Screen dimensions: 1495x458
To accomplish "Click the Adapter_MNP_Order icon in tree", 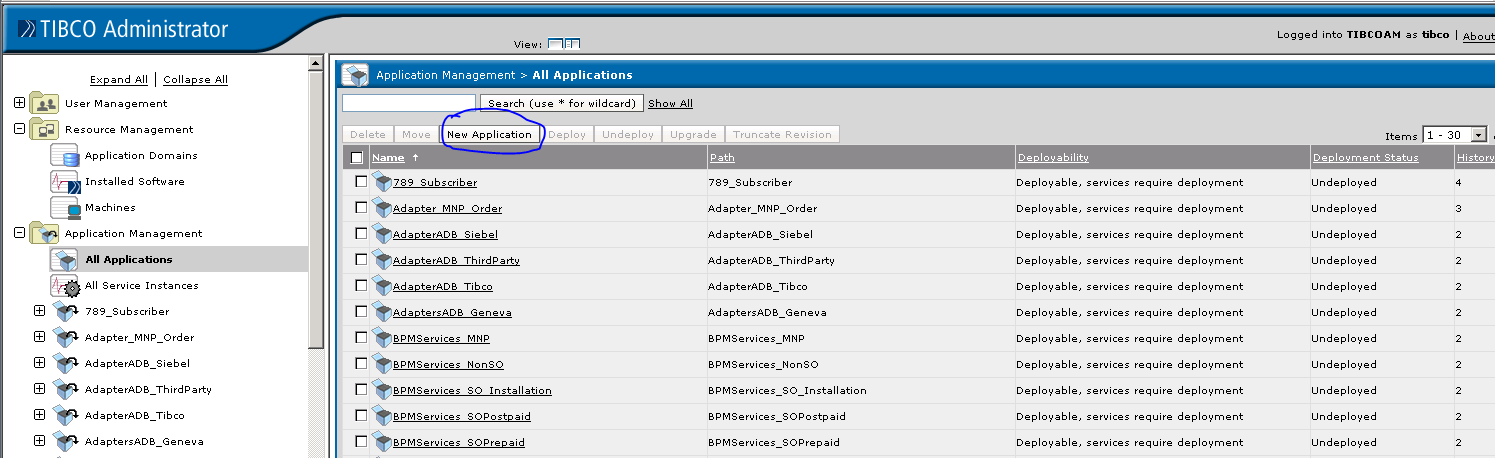I will [64, 338].
